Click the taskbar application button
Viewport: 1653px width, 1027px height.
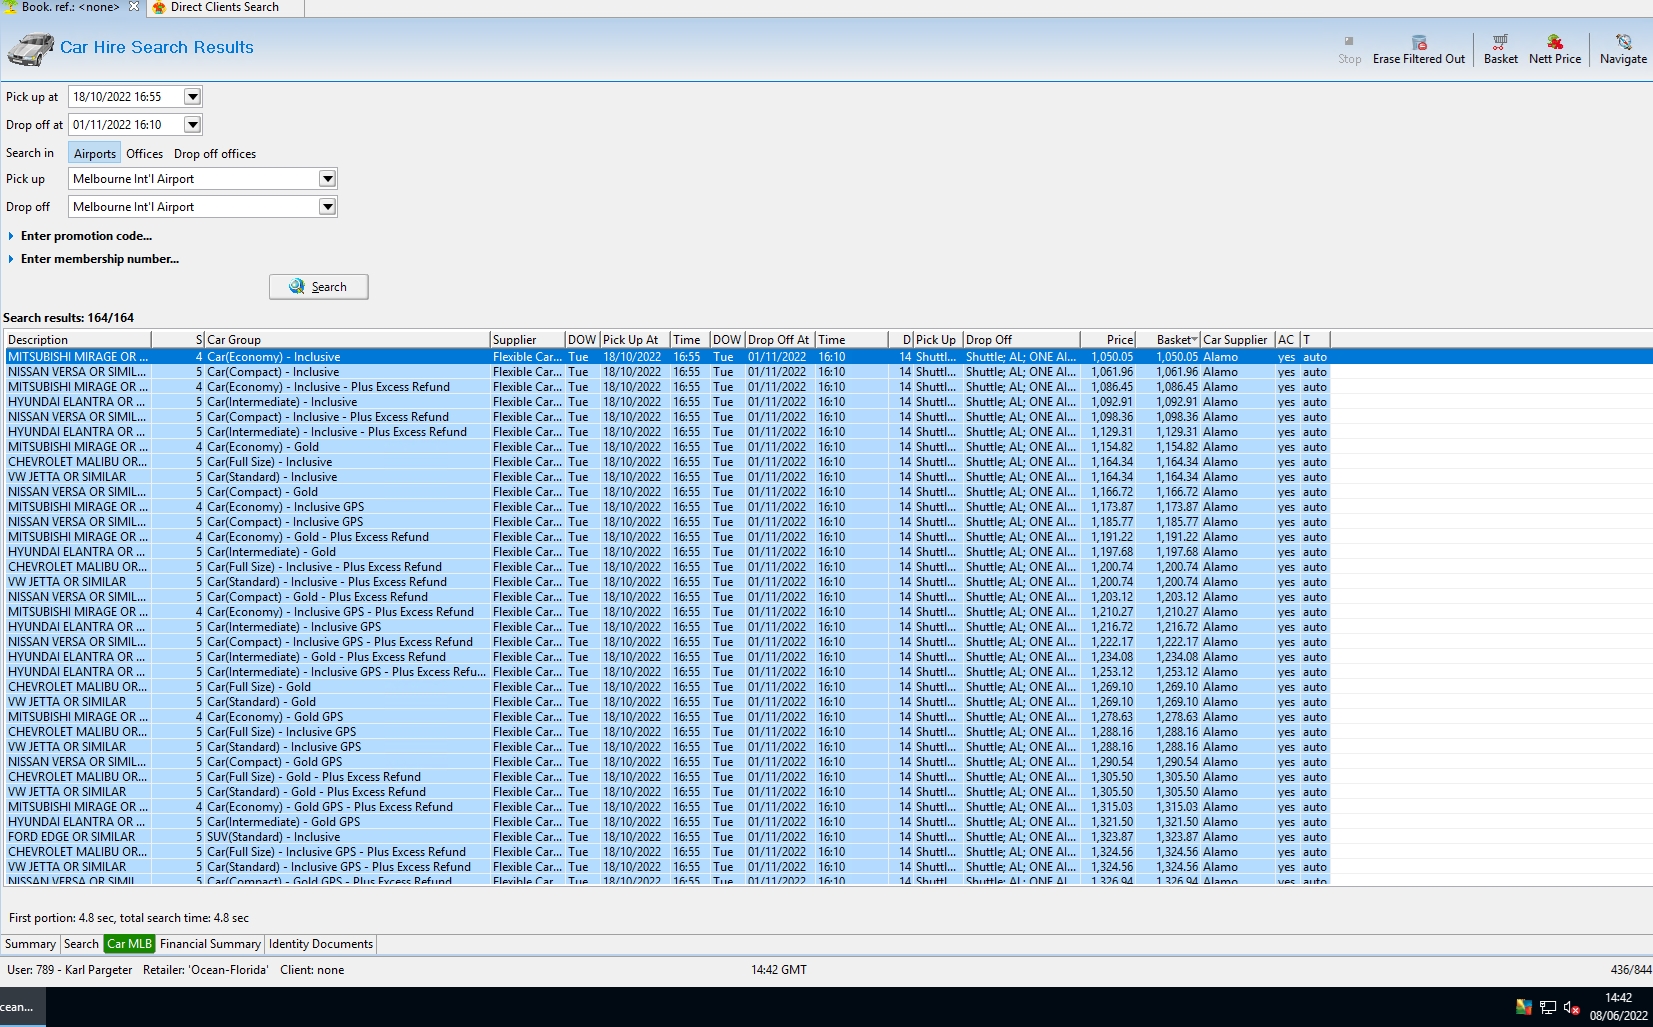click(x=22, y=1007)
